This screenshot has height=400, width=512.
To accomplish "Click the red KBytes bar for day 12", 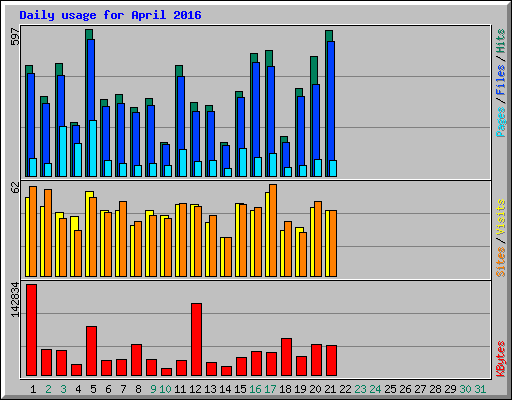I will click(196, 340).
